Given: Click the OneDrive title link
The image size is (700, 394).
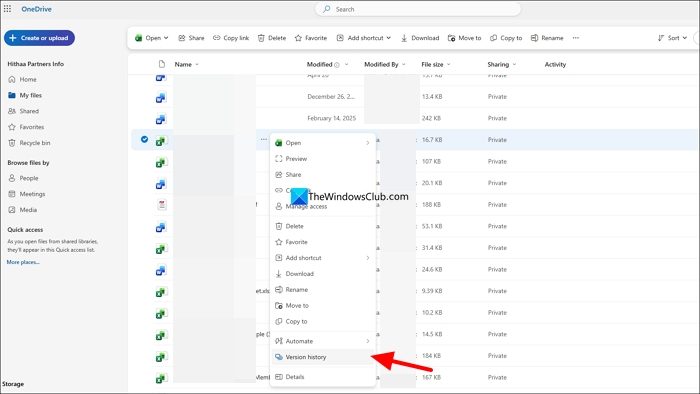Looking at the screenshot, I should pyautogui.click(x=36, y=9).
